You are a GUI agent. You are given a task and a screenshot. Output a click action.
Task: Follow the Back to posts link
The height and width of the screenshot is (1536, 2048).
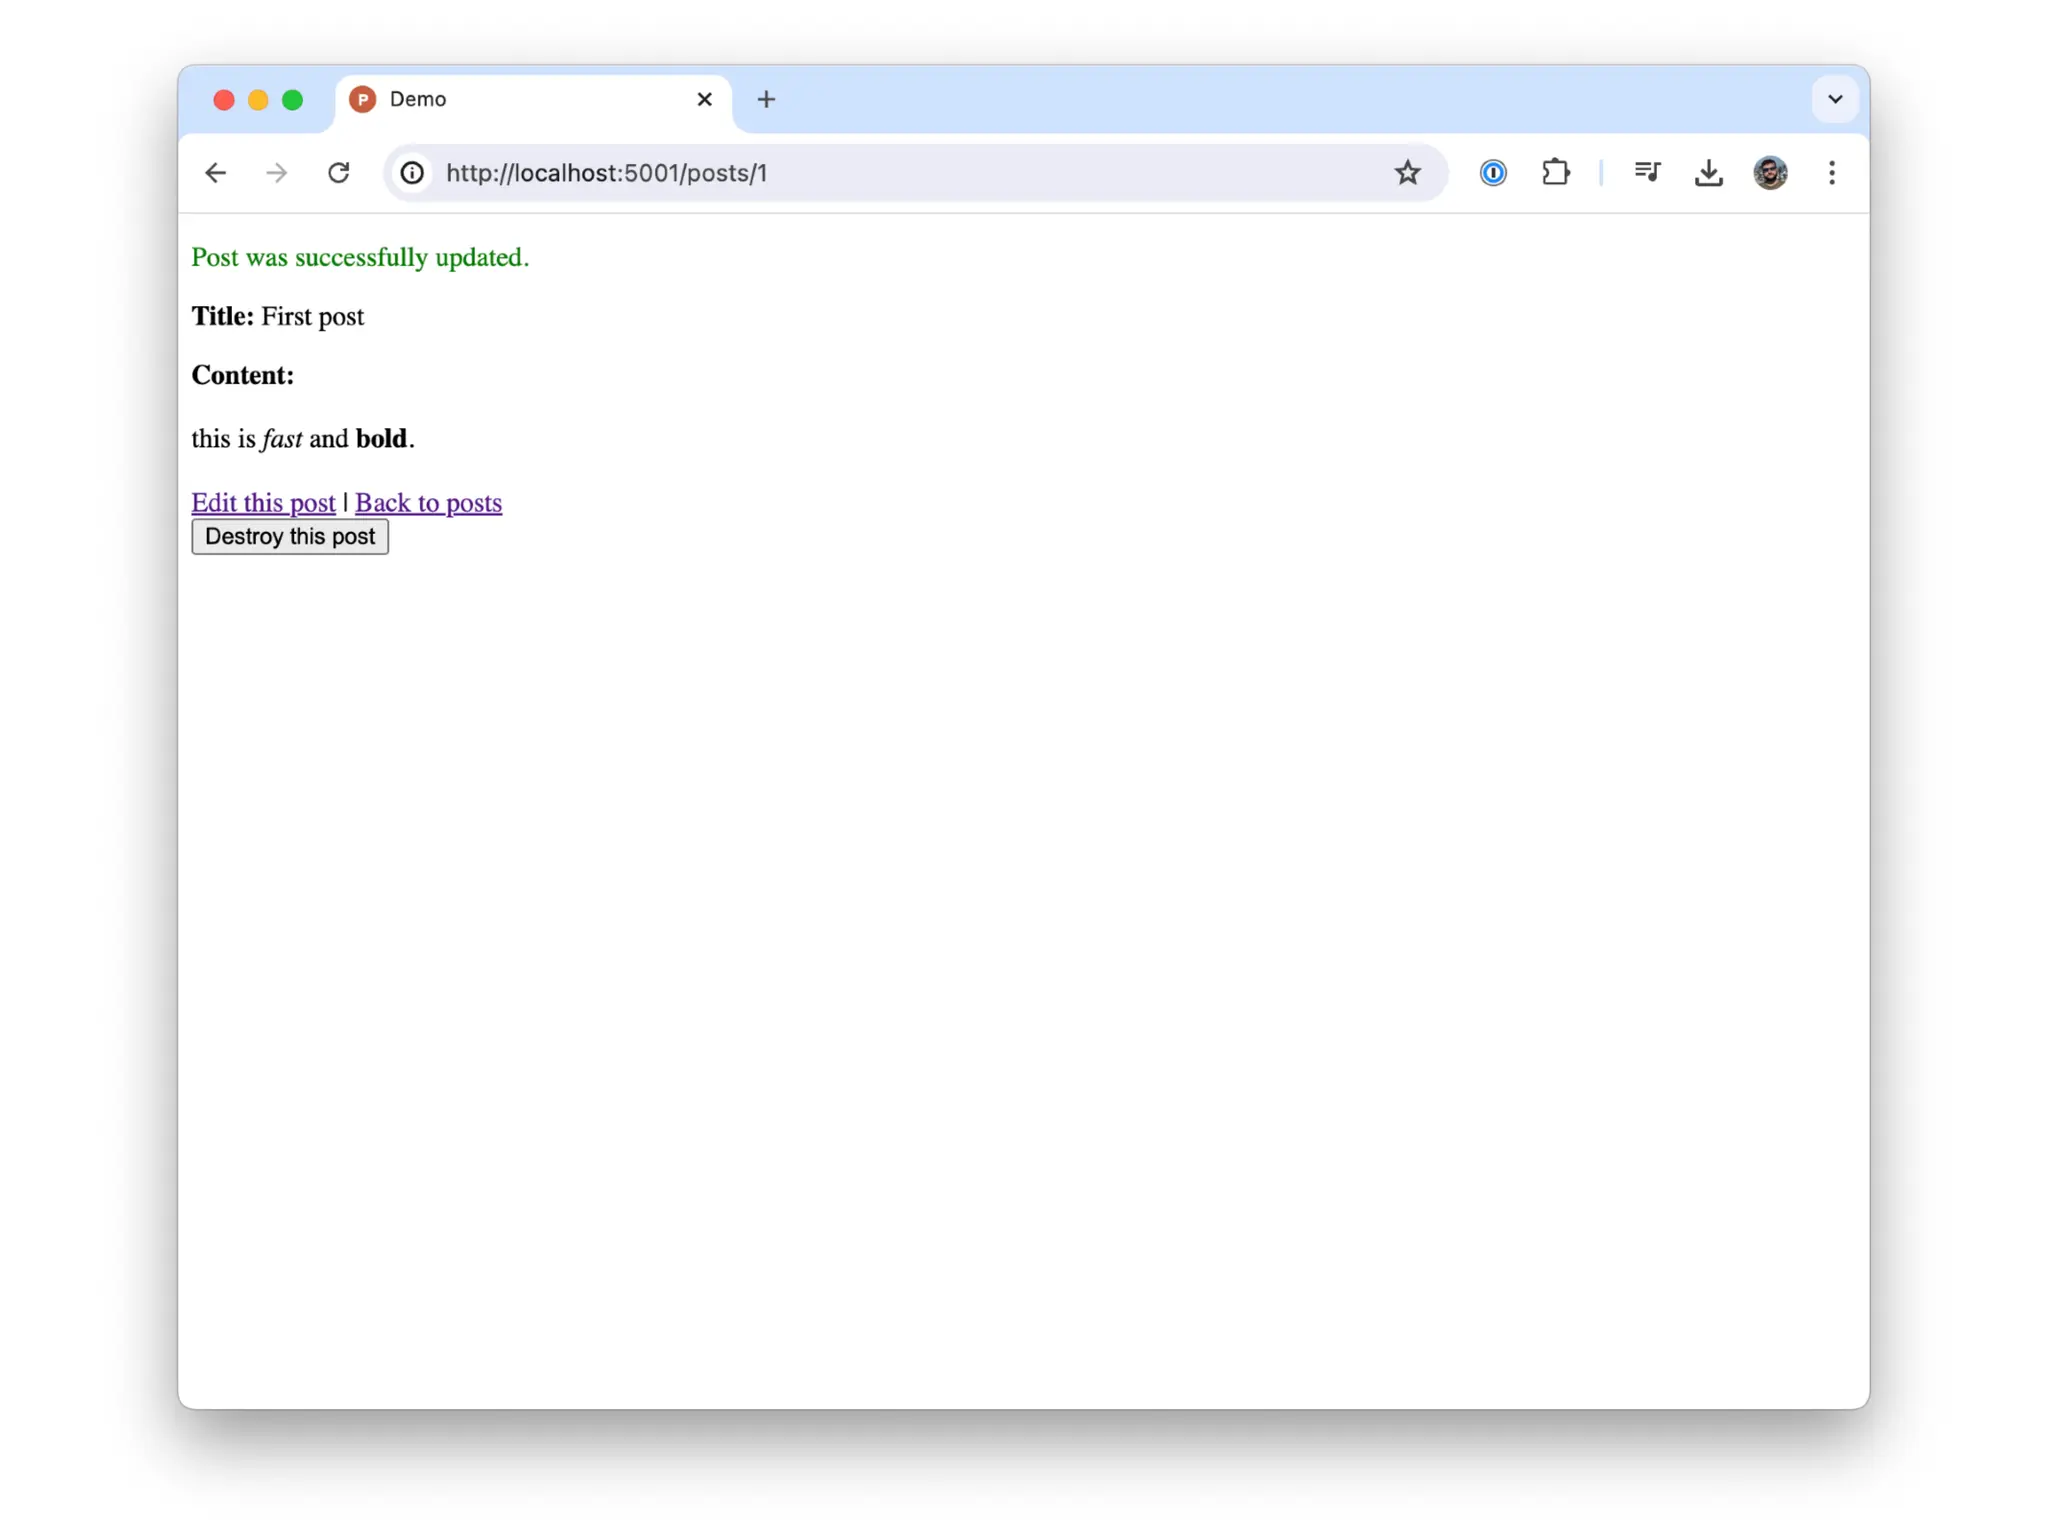pos(428,503)
